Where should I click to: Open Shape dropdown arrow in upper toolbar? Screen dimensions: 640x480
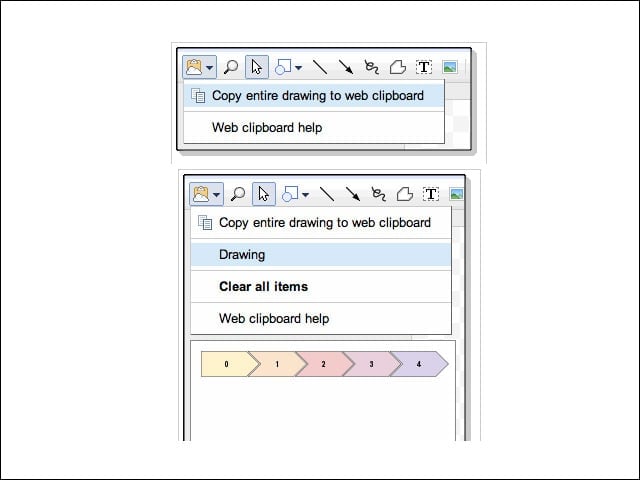coord(298,68)
